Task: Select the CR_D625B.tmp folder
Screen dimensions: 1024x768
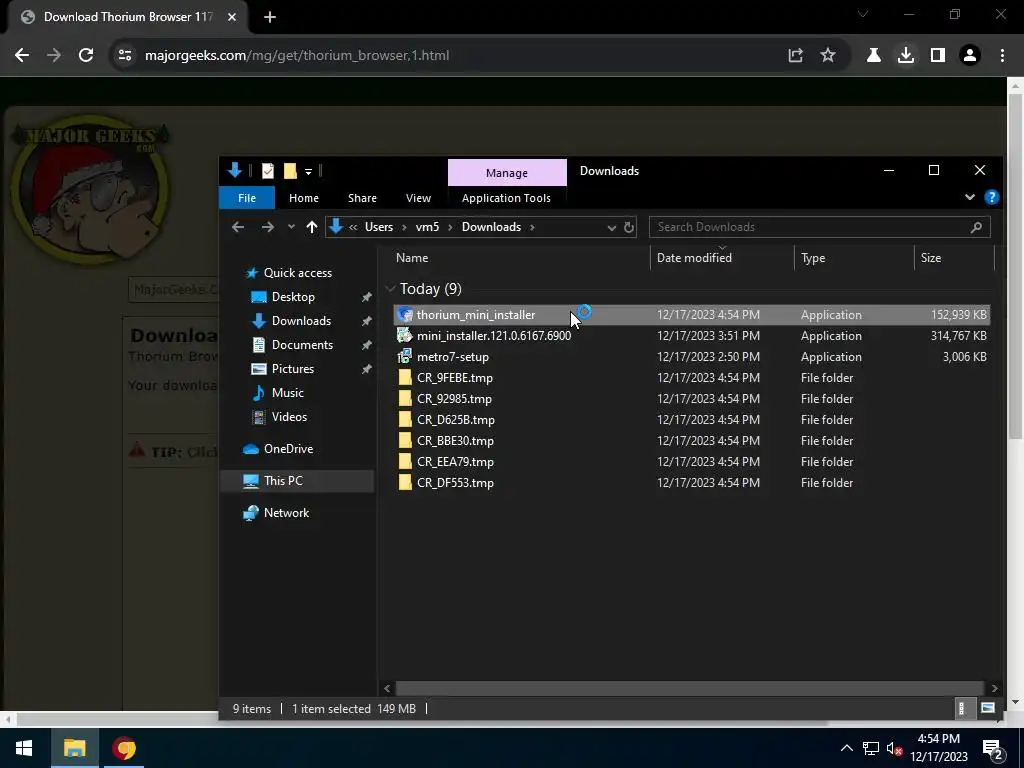Action: [x=692, y=419]
